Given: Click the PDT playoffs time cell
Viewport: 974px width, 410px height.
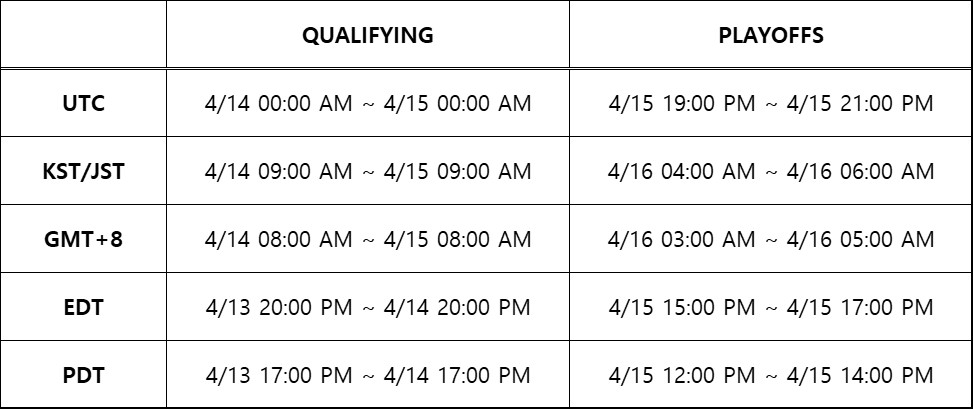Looking at the screenshot, I should [x=770, y=375].
